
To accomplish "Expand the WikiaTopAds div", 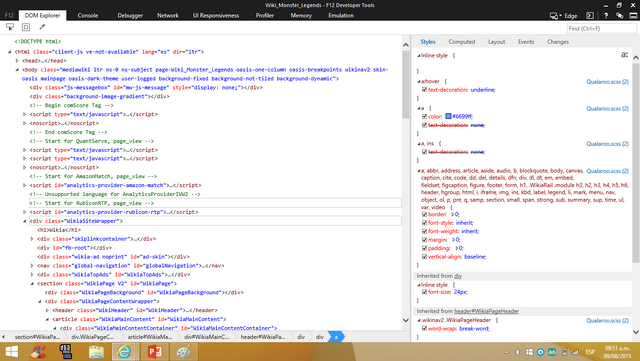I will (32, 275).
